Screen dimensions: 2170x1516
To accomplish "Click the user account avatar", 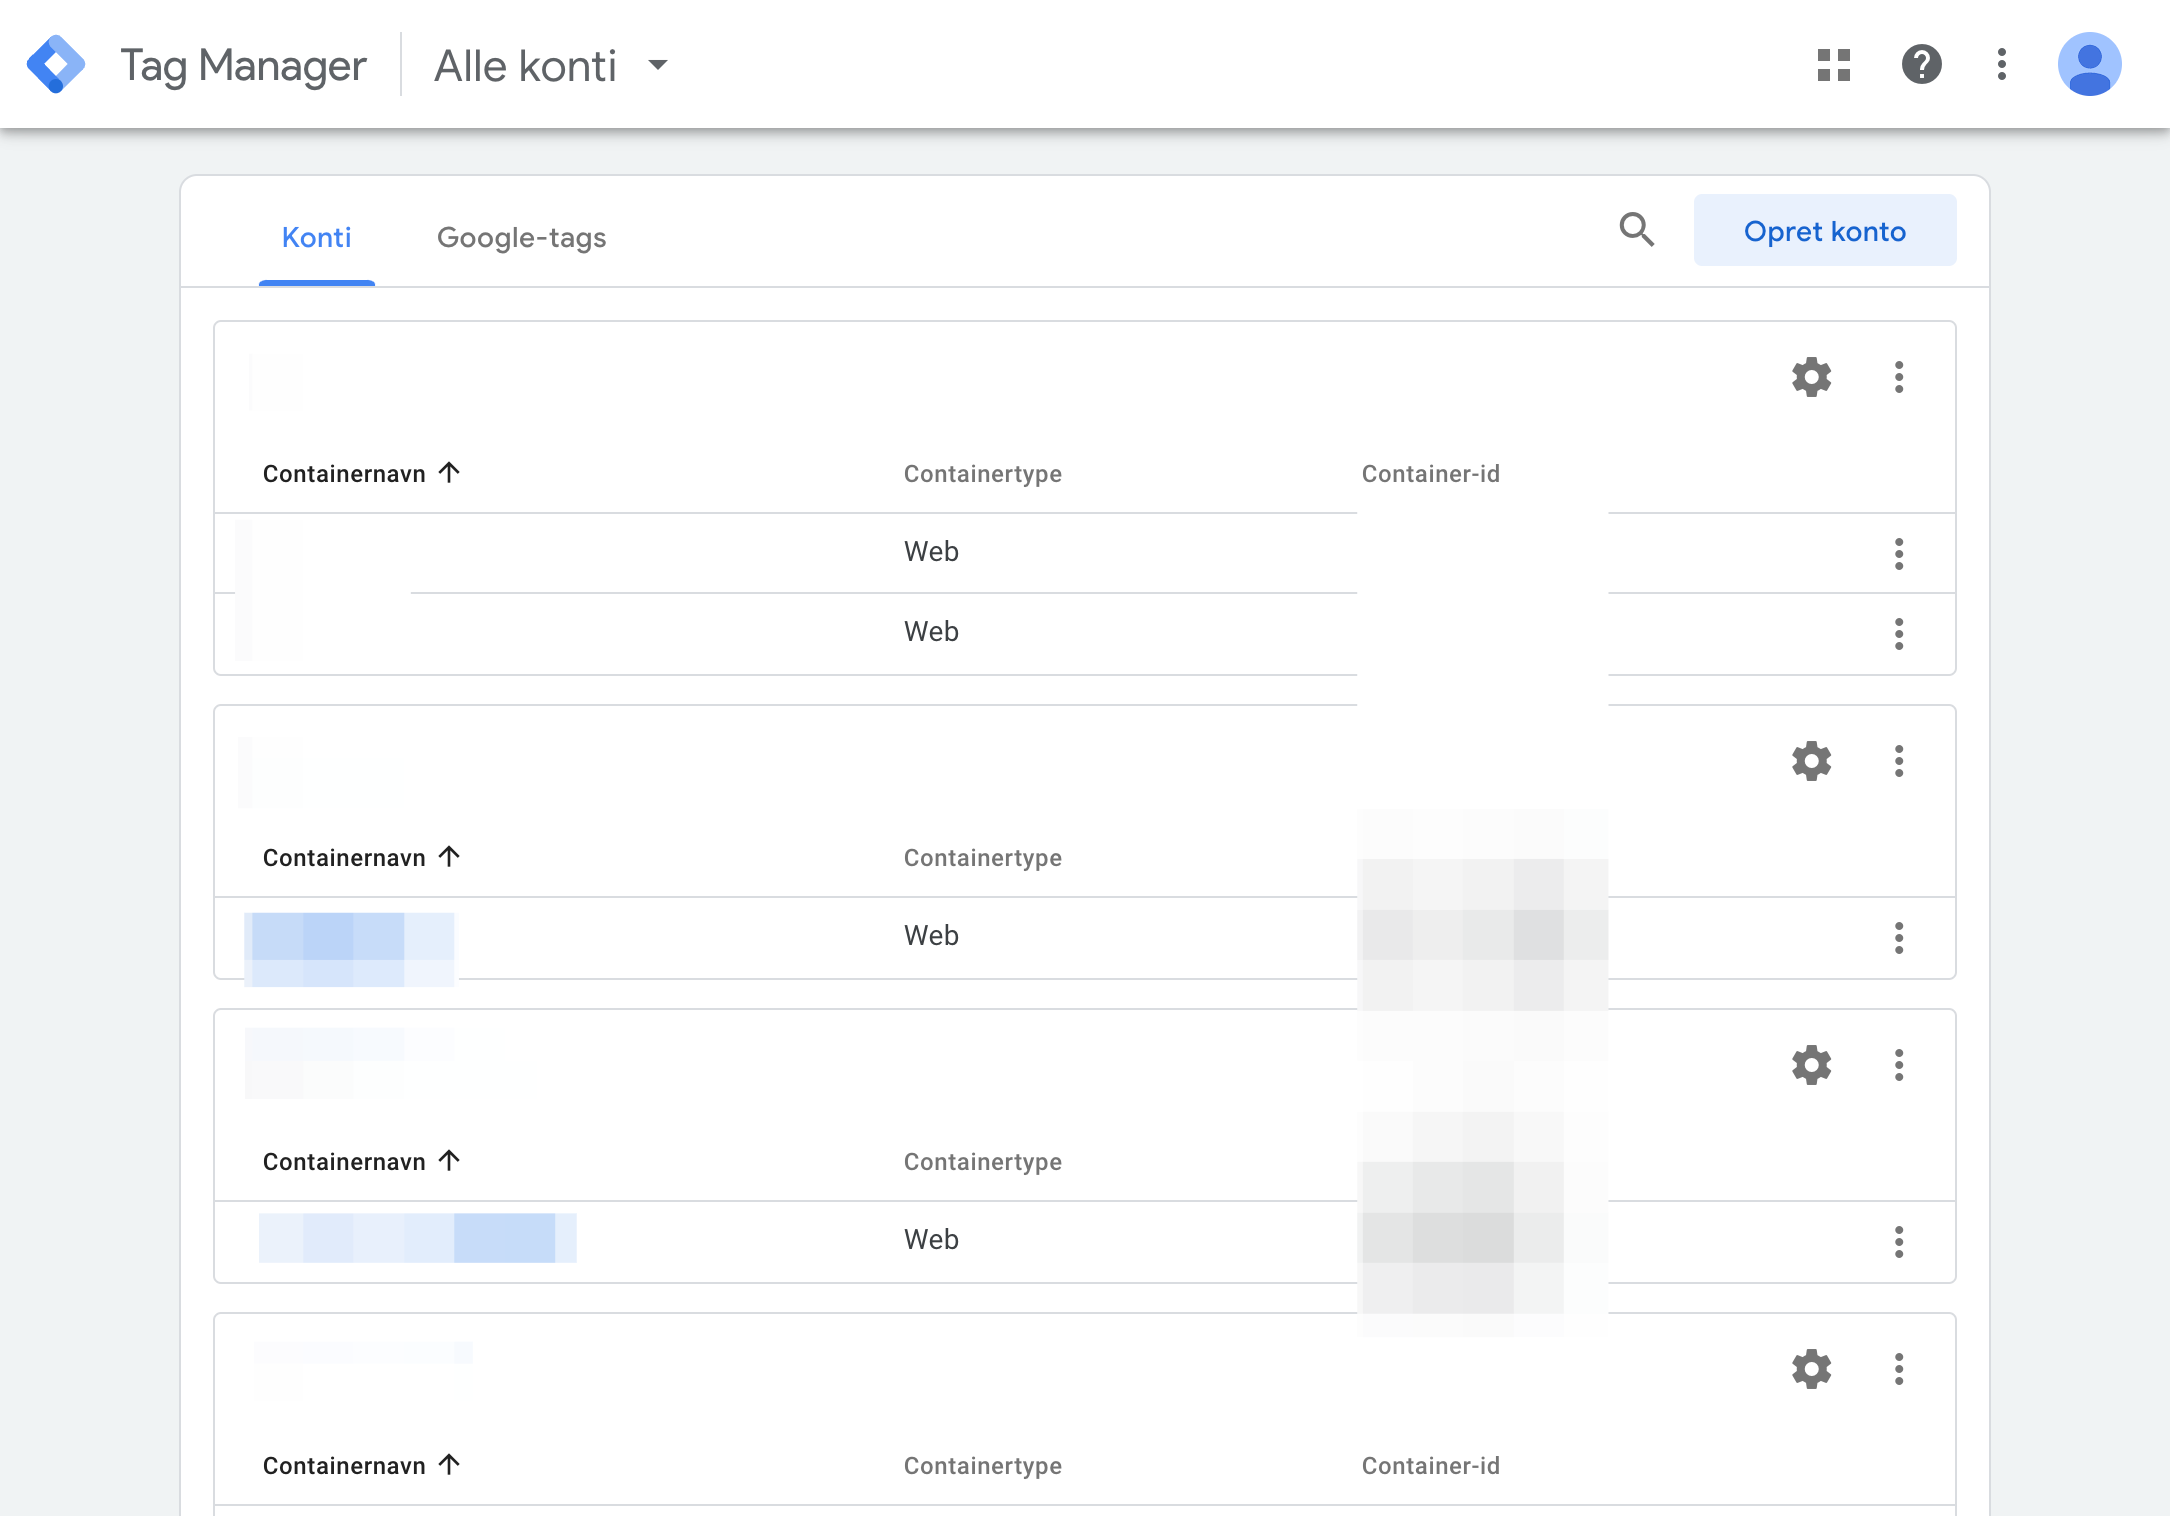I will pyautogui.click(x=2089, y=65).
